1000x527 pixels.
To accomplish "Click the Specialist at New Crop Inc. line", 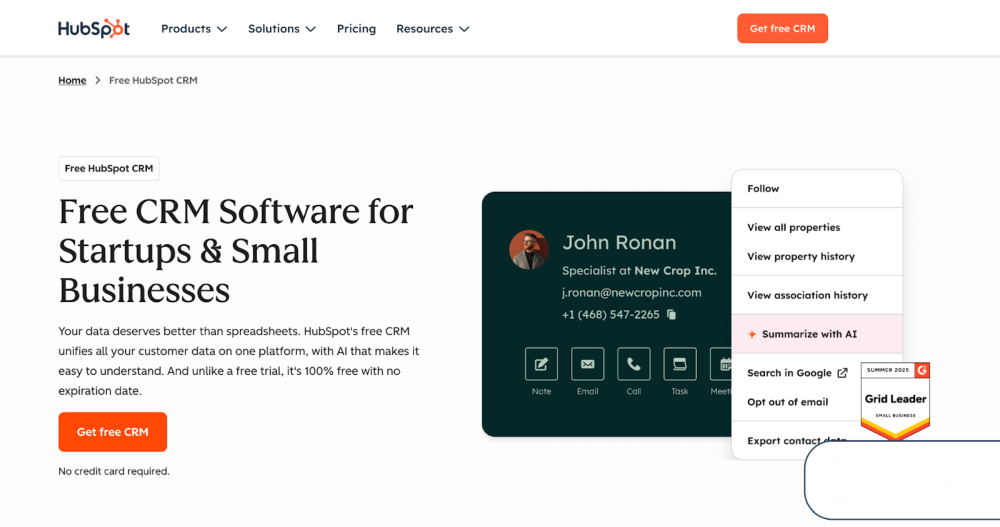I will [639, 271].
